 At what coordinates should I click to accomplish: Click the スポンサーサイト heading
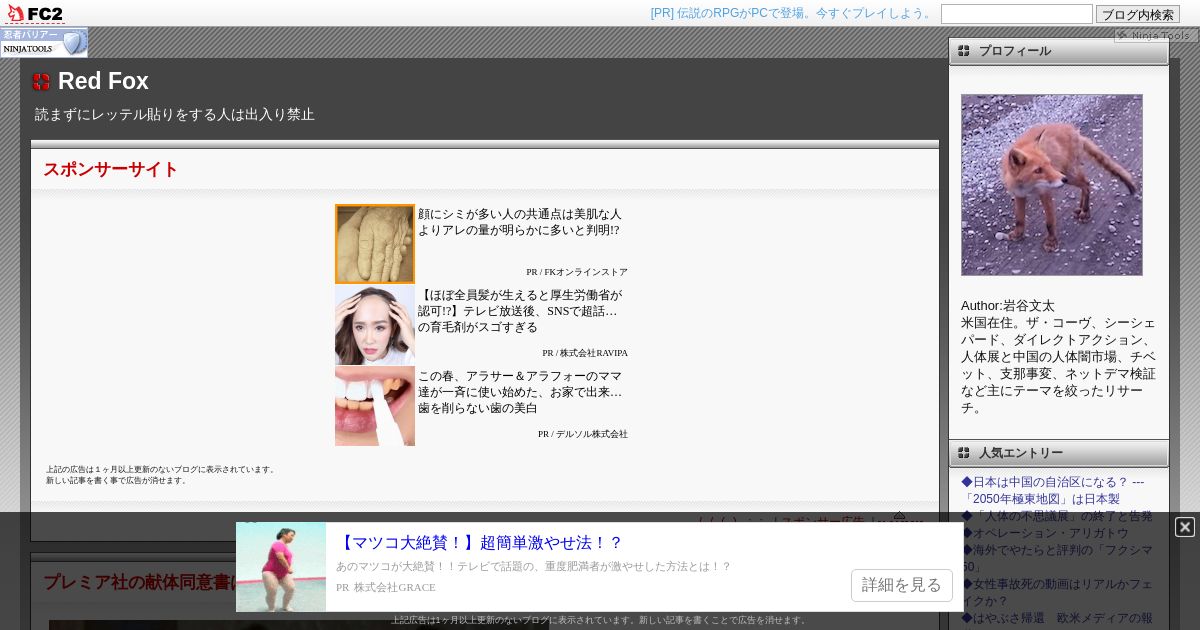point(110,169)
